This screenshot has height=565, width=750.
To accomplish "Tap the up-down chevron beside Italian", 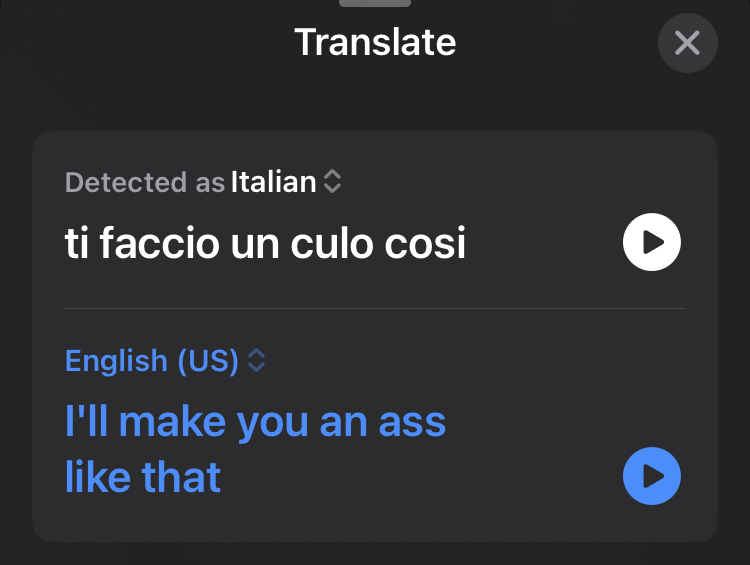I will tap(333, 182).
